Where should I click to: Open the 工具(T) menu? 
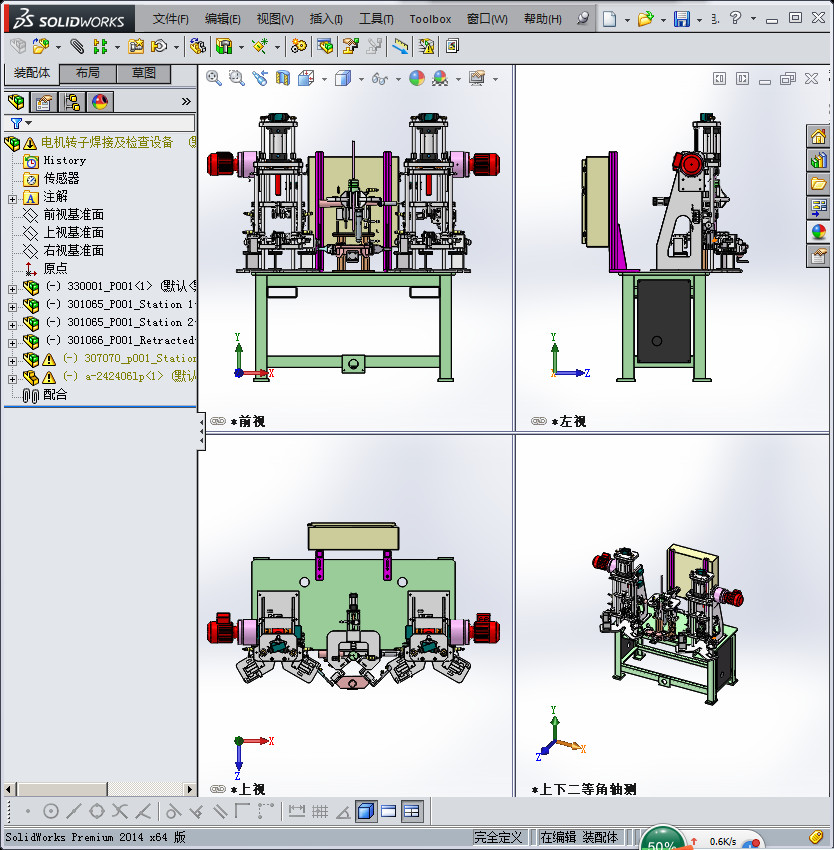tap(376, 19)
